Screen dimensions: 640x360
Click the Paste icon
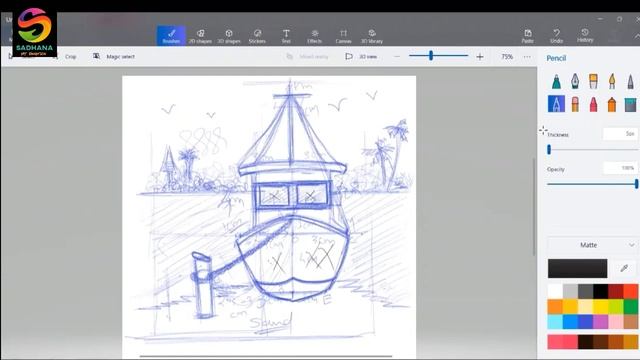pyautogui.click(x=528, y=36)
